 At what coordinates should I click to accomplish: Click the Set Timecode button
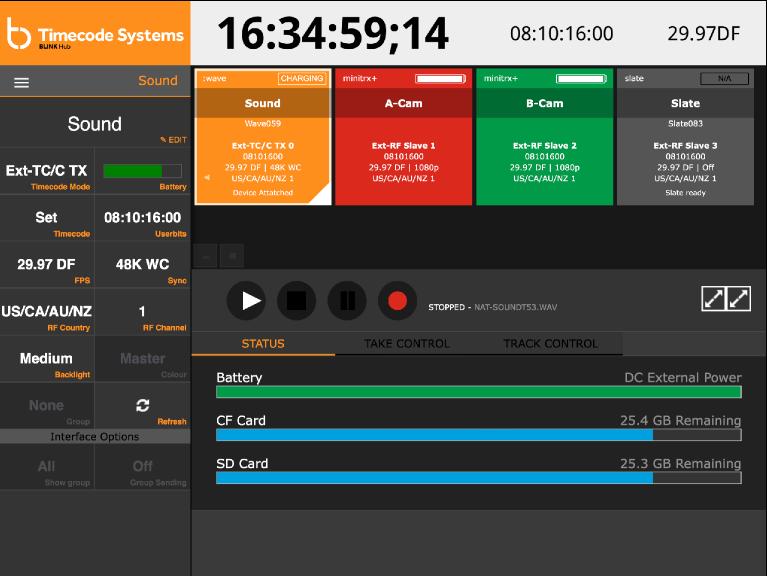point(47,219)
